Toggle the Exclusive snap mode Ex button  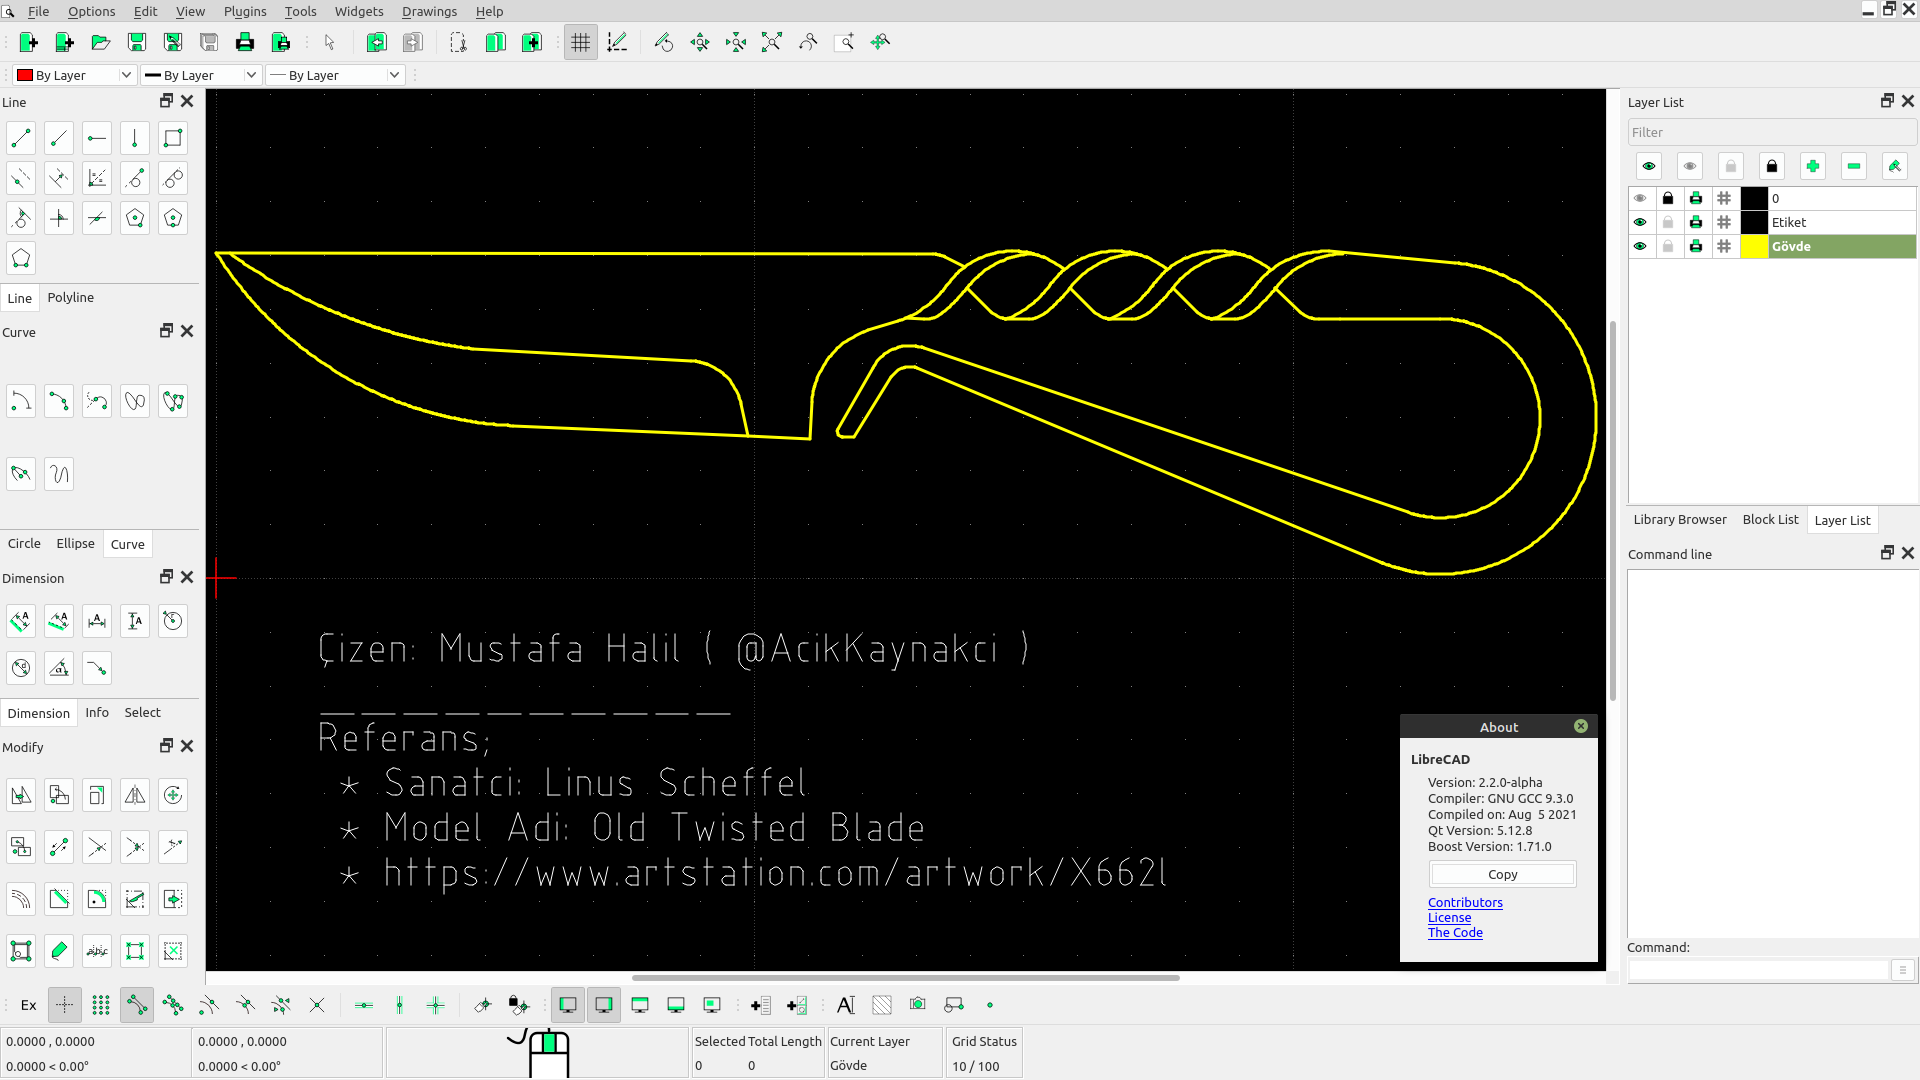pos(29,1005)
